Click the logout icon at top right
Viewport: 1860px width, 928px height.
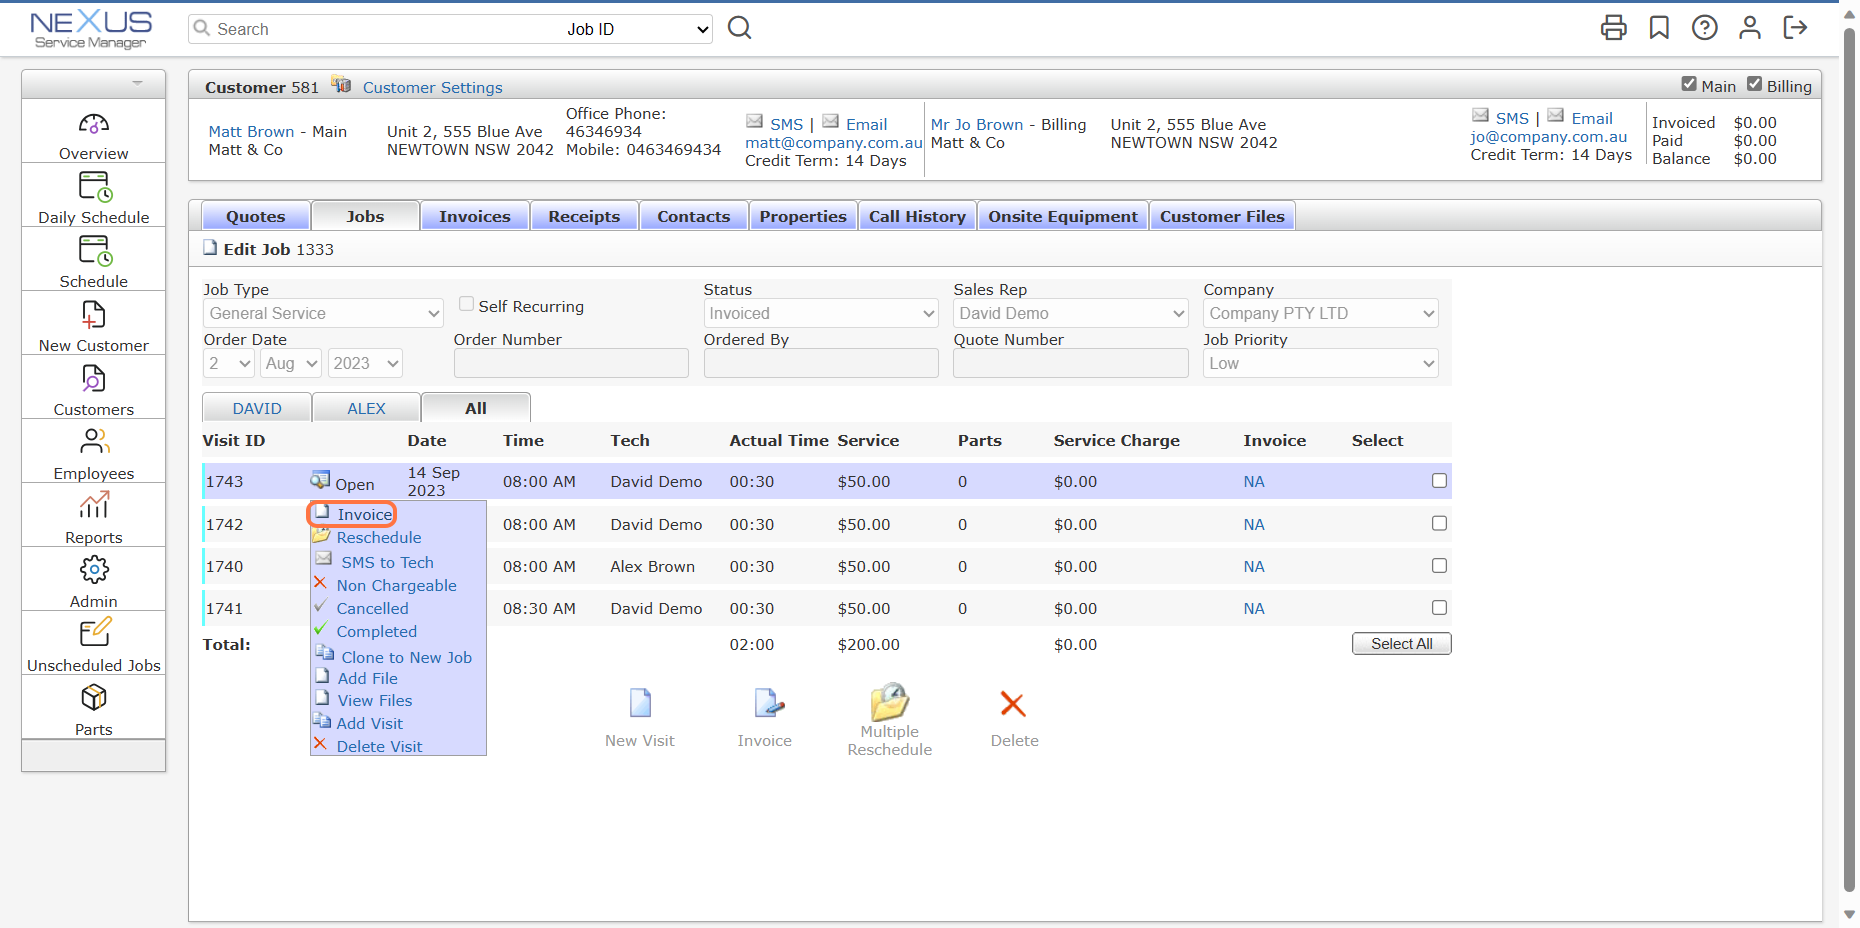pos(1795,28)
